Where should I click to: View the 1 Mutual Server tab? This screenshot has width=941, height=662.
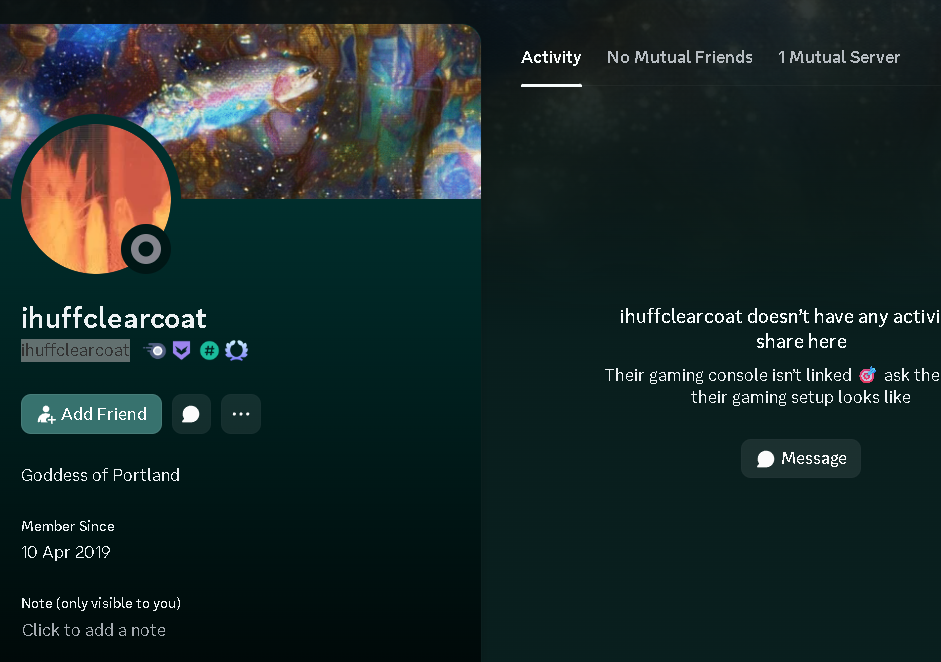pyautogui.click(x=839, y=57)
